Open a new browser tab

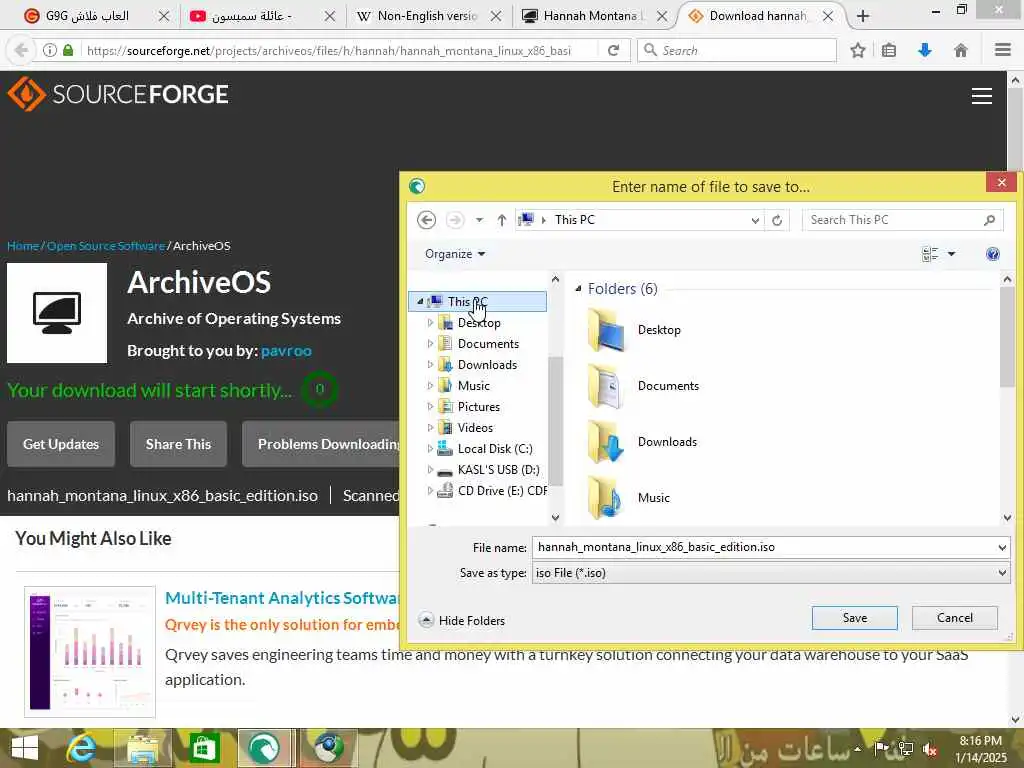863,16
